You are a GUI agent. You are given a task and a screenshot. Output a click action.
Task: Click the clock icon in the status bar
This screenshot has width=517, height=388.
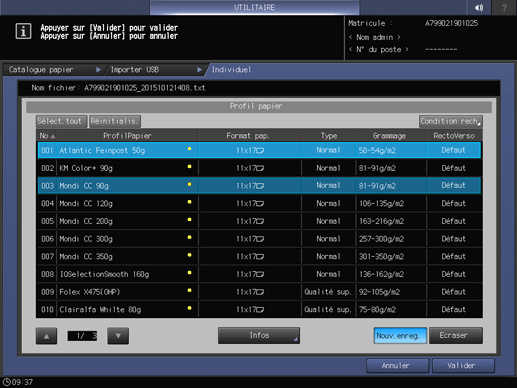click(6, 382)
